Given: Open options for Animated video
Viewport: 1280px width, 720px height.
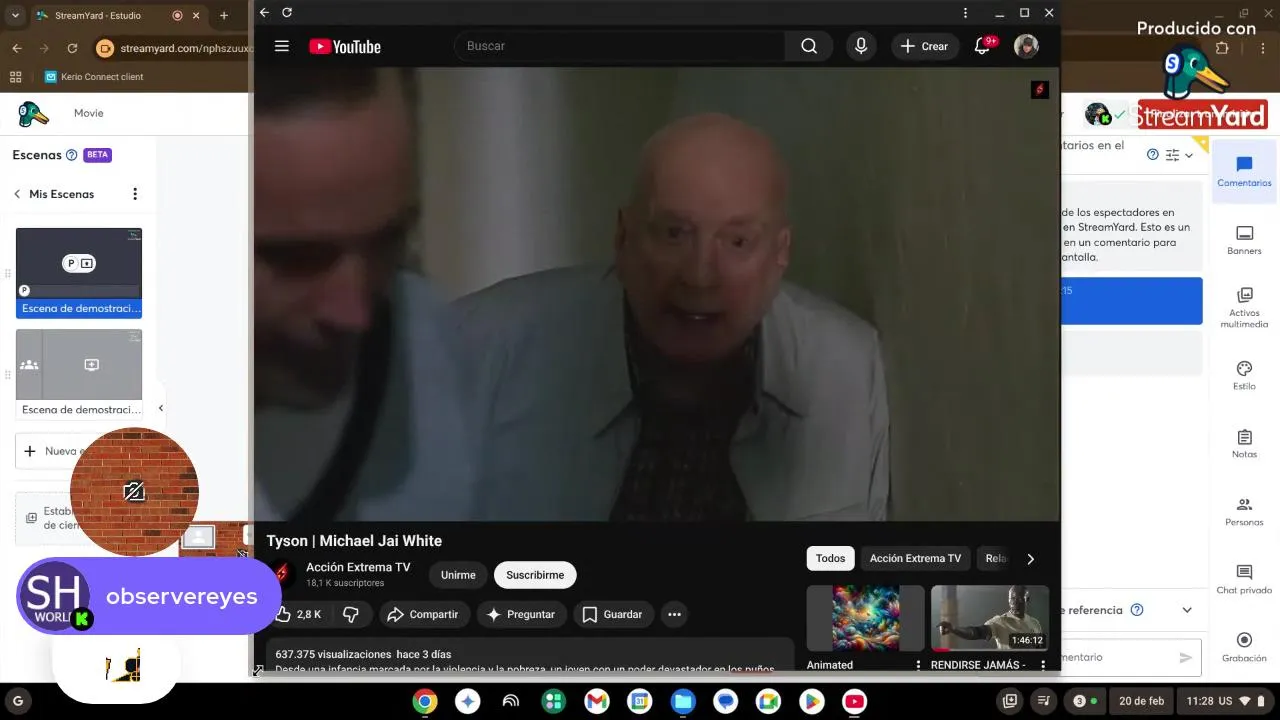Looking at the screenshot, I should click(918, 665).
